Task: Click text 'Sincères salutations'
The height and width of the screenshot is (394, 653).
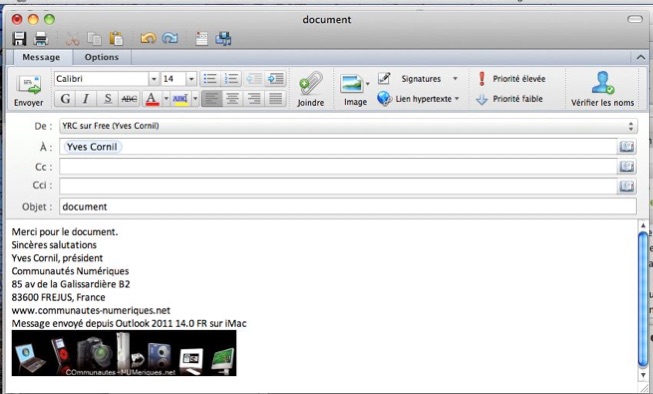Action: [54, 245]
